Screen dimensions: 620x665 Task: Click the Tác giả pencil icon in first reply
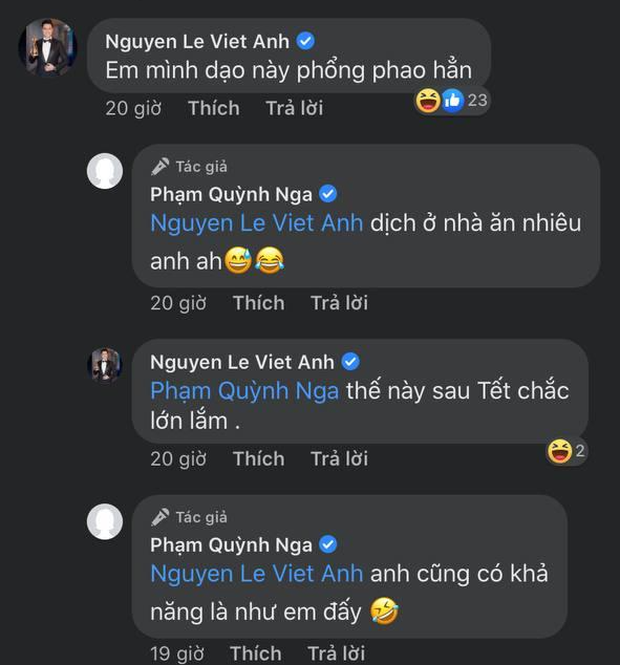(x=159, y=167)
